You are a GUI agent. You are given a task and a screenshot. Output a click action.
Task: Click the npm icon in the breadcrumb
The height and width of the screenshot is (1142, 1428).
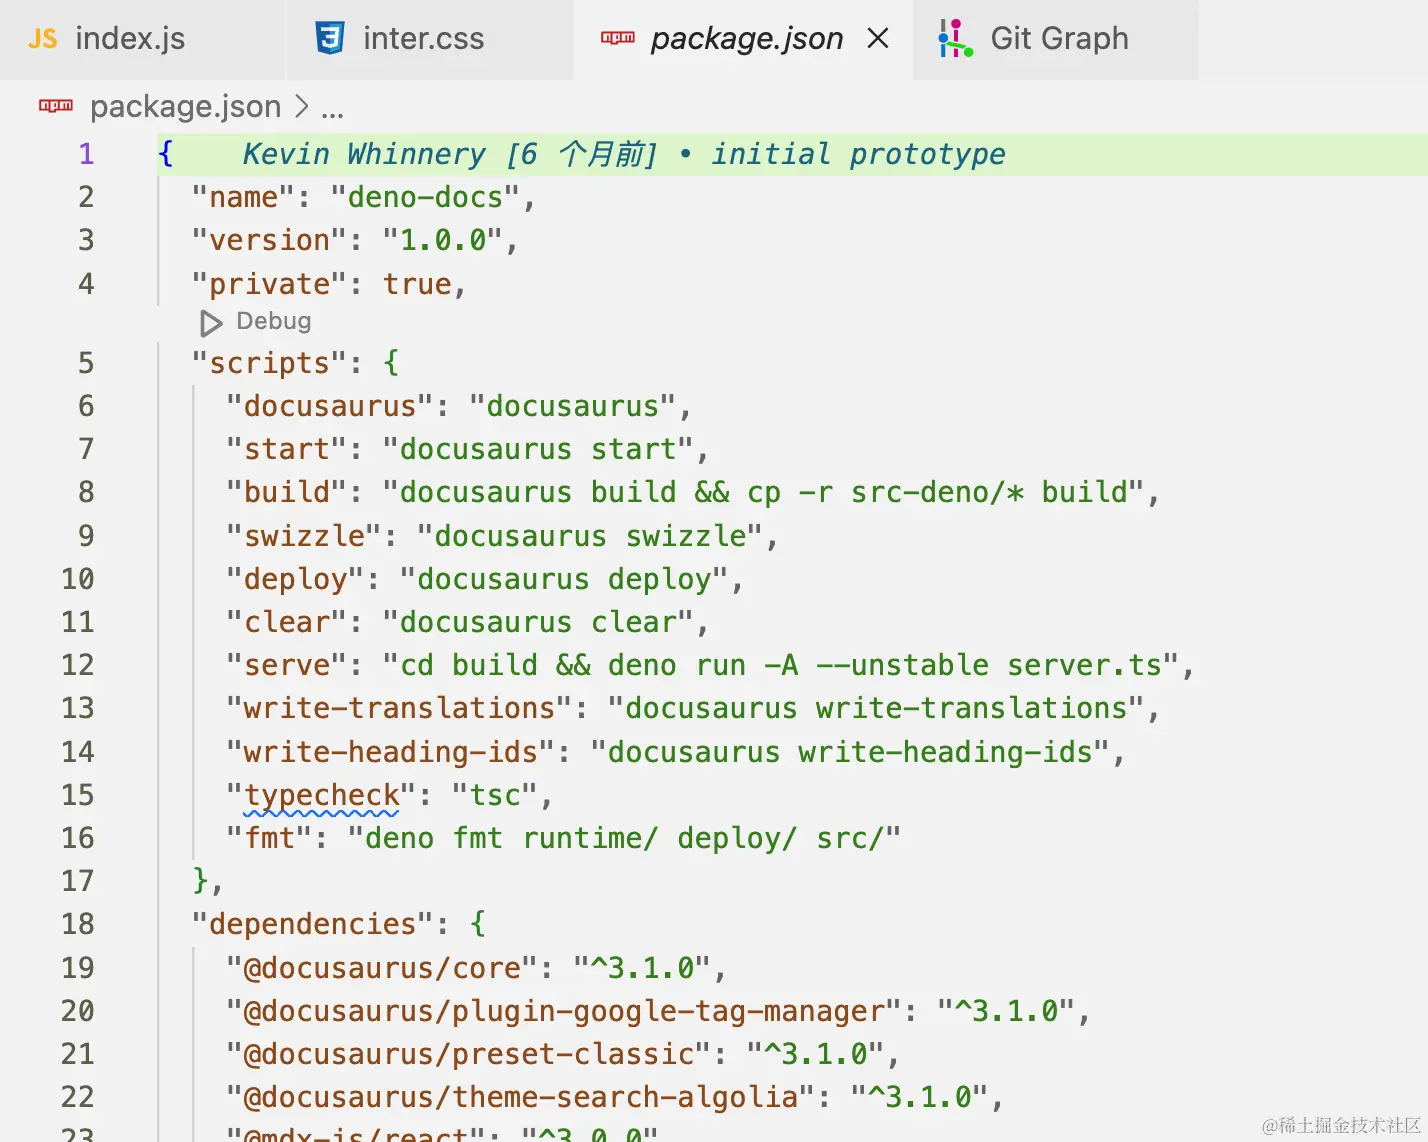pos(56,105)
